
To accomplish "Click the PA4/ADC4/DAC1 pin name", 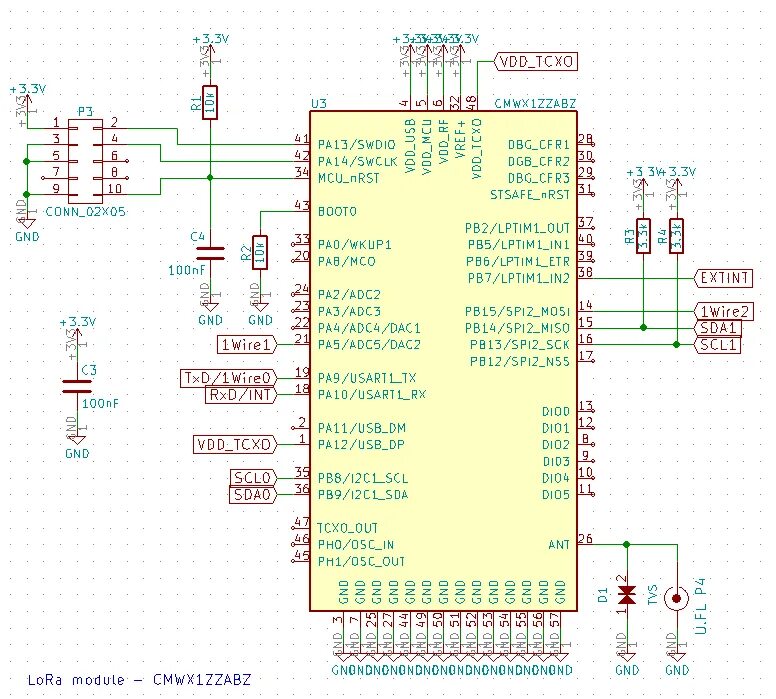I will tap(369, 328).
